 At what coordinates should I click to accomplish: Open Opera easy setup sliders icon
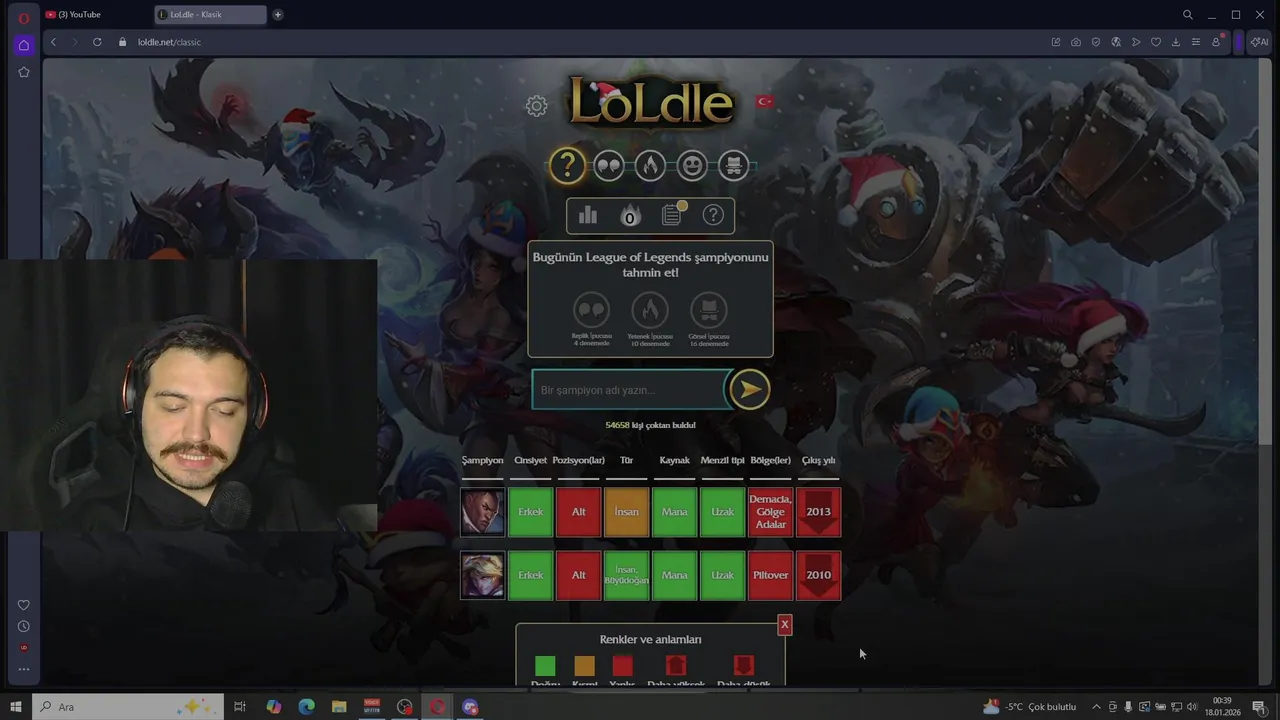tap(1196, 42)
